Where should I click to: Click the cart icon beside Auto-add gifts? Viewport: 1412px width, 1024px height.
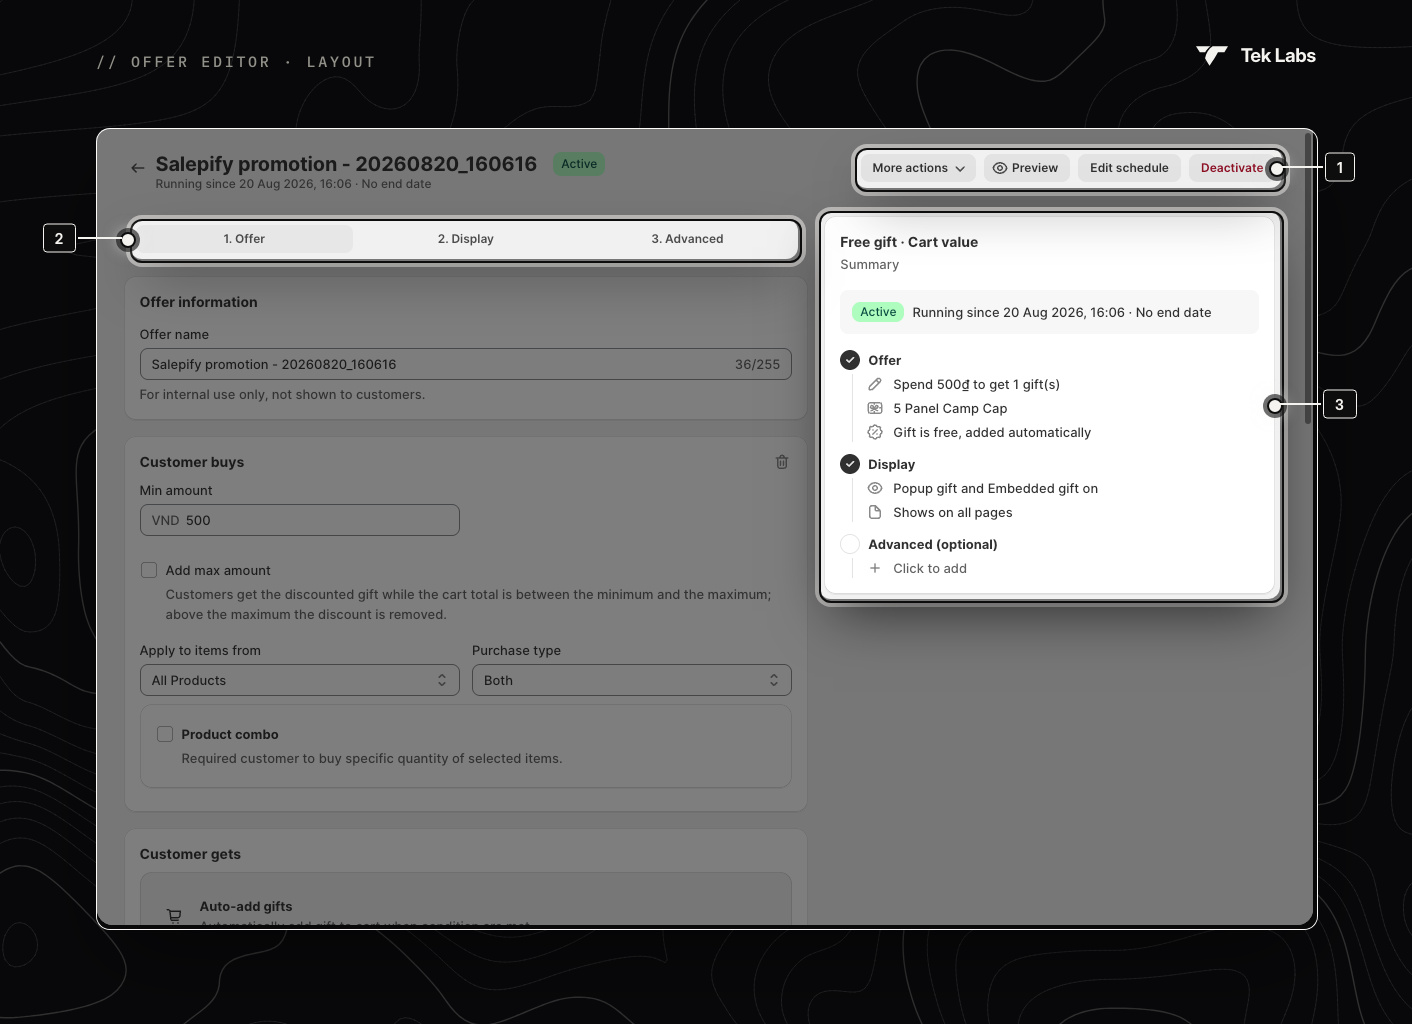174,915
